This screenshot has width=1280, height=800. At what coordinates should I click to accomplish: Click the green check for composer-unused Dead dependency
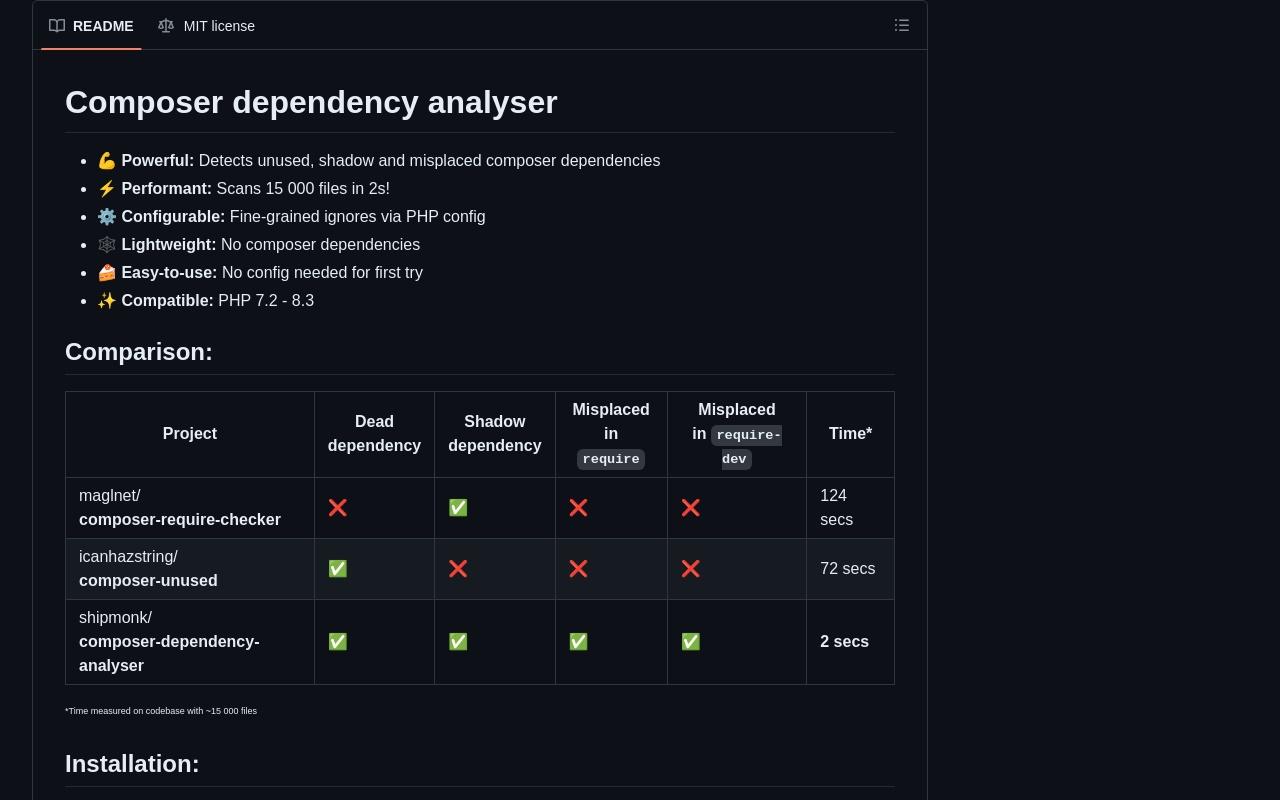[x=338, y=569]
